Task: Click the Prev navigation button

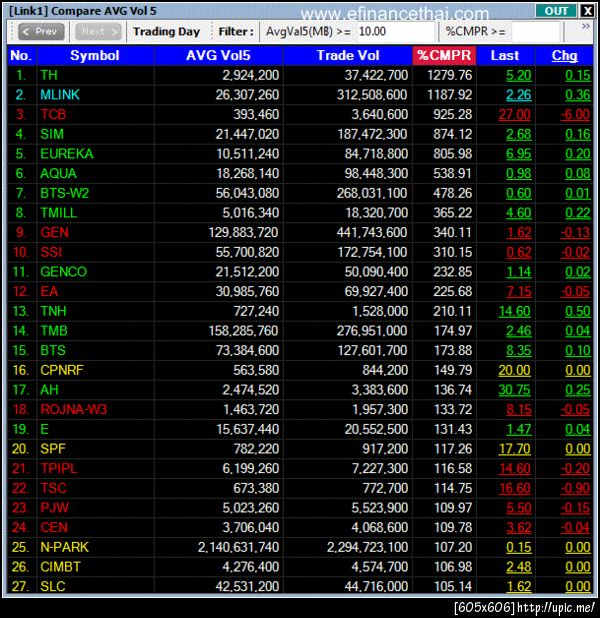Action: 41,32
